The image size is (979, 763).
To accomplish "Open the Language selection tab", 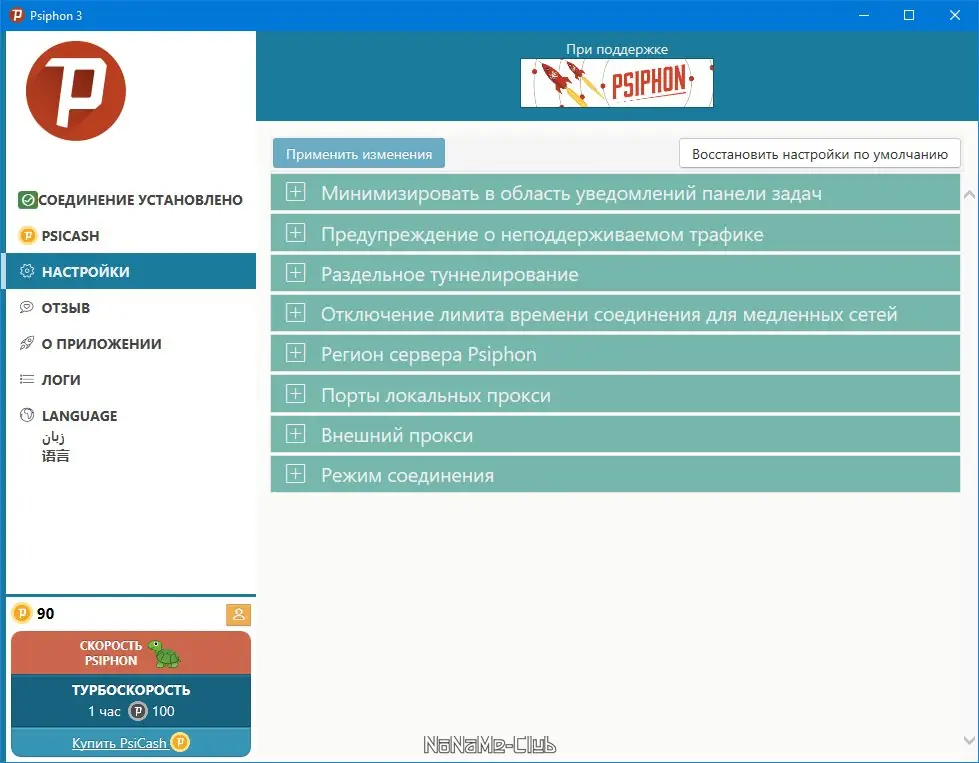I will coord(130,435).
